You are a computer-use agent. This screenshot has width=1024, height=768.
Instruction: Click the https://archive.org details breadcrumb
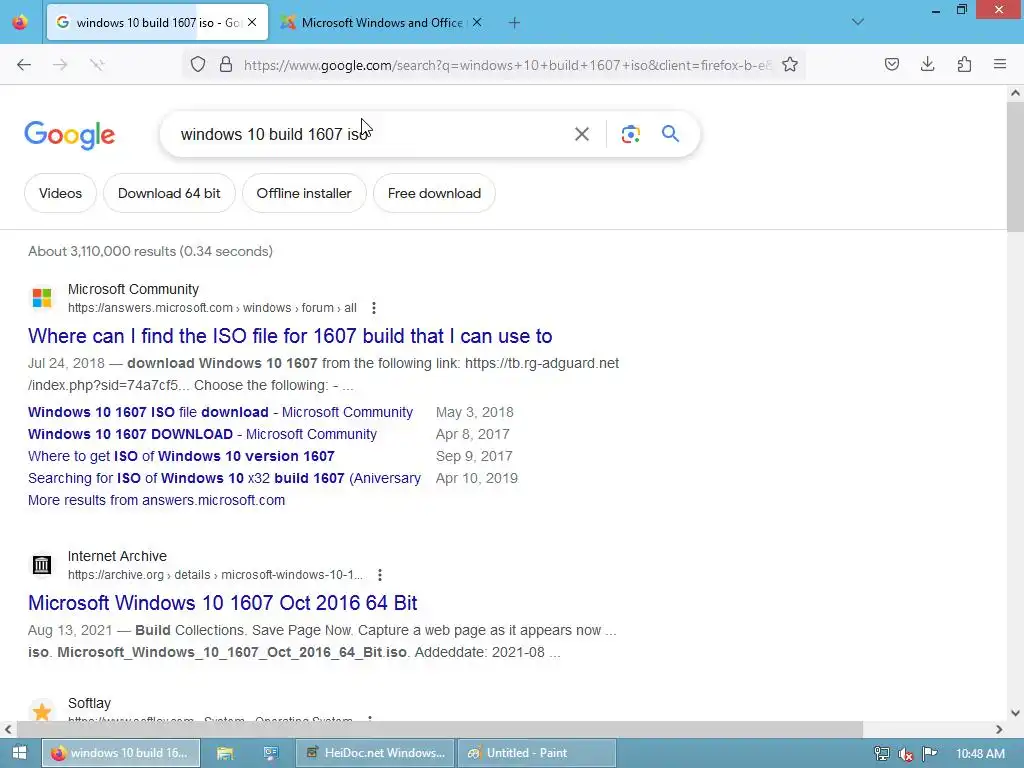click(215, 575)
